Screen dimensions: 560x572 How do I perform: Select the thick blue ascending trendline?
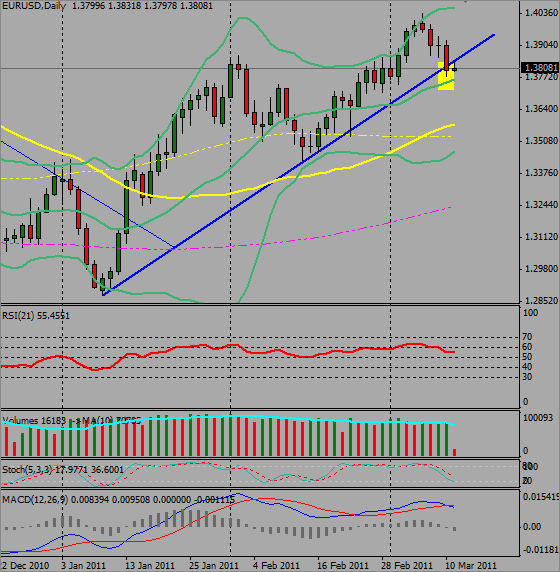coord(298,165)
